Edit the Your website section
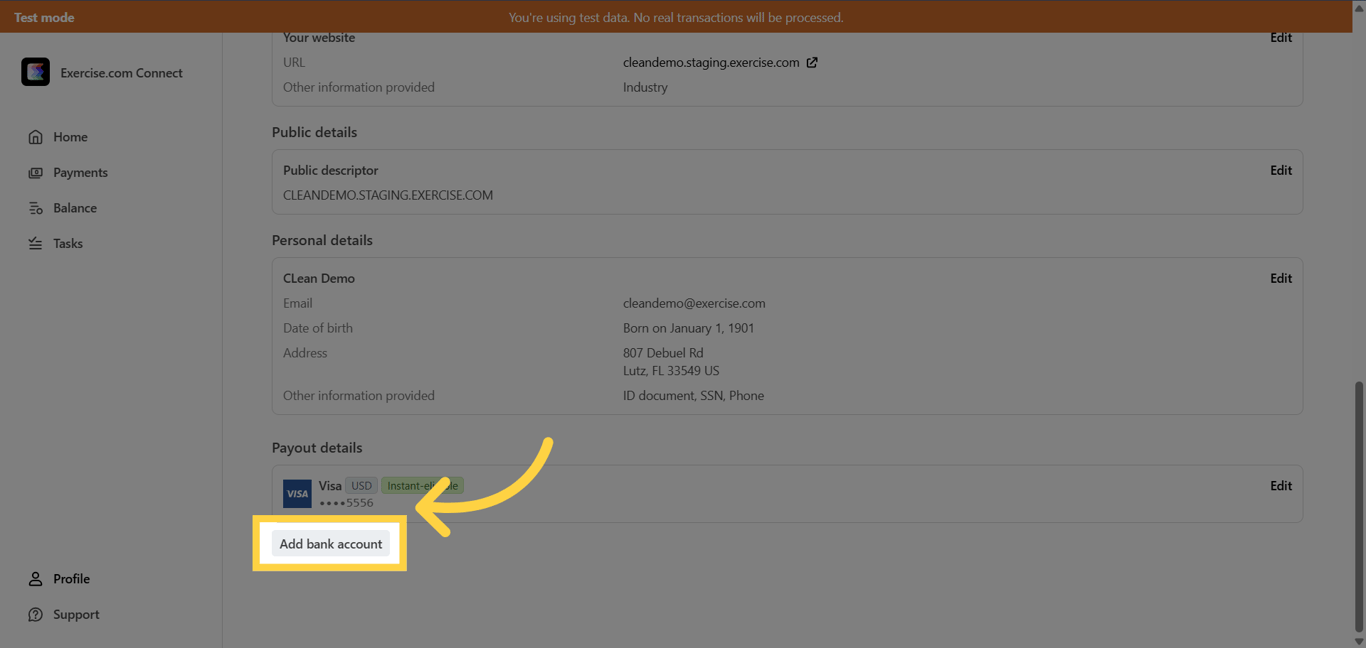1366x648 pixels. coord(1280,37)
